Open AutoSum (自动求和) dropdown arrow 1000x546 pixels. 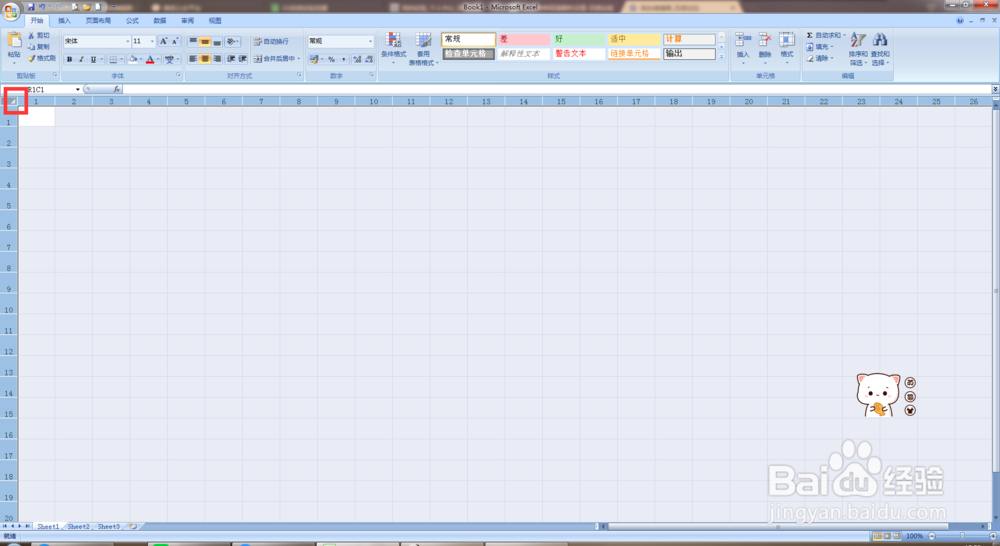click(844, 36)
